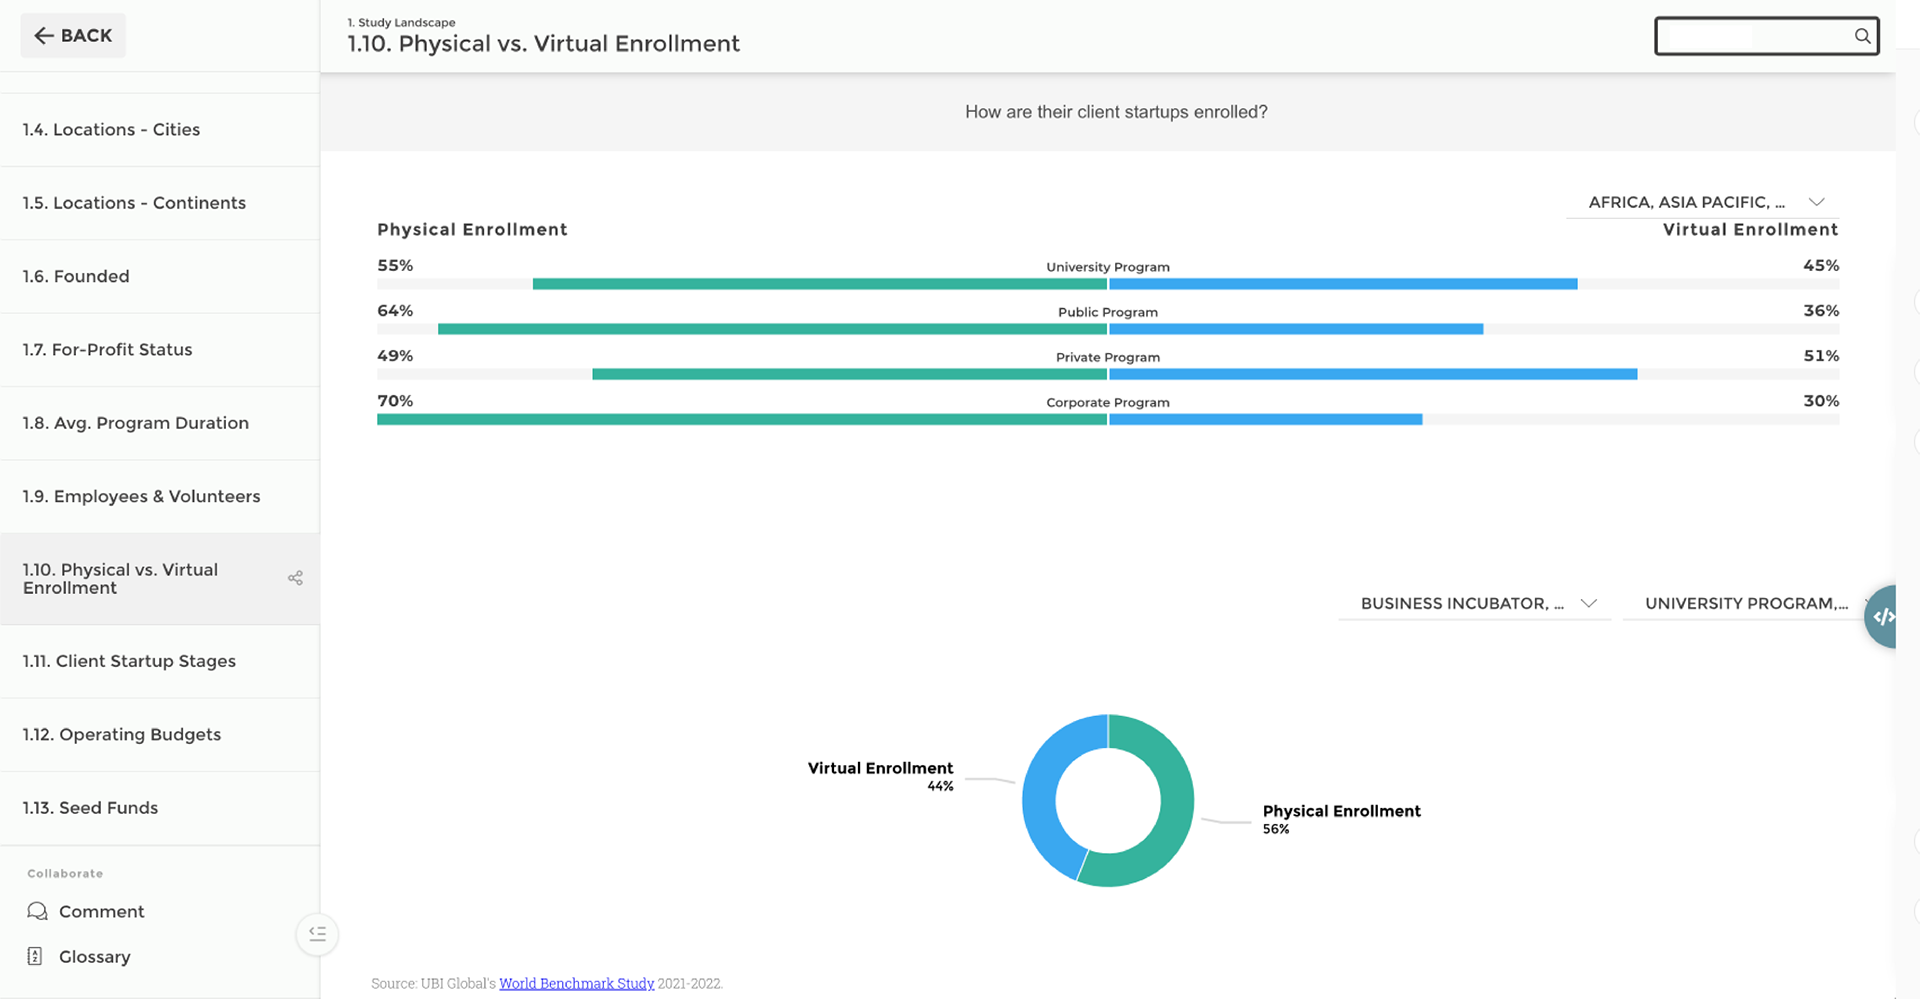Click the search input field
Viewport: 1920px width, 999px height.
click(x=1752, y=36)
